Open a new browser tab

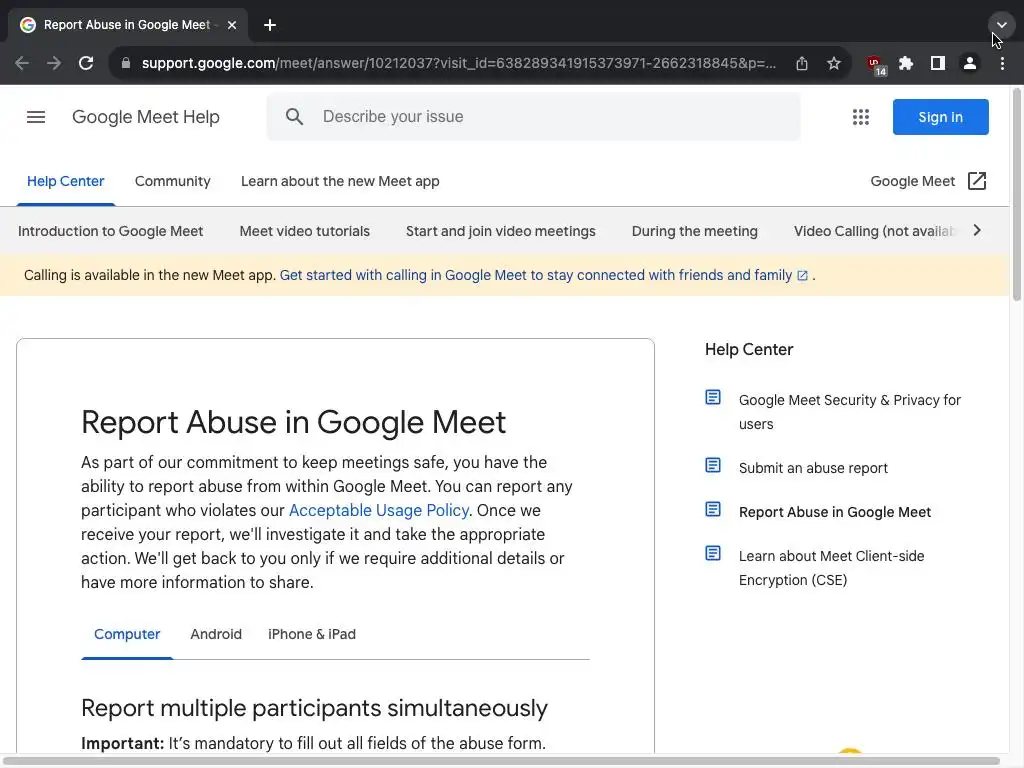tap(270, 25)
